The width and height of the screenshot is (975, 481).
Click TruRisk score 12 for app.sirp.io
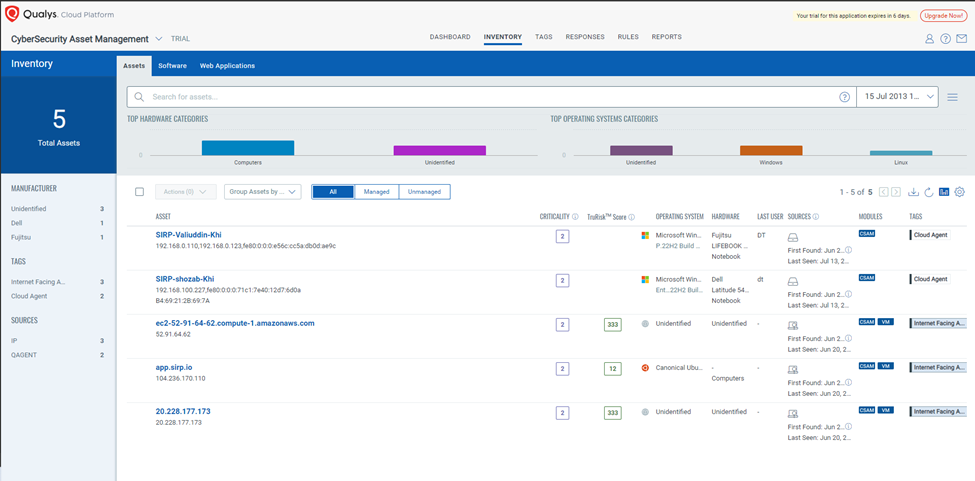pyautogui.click(x=612, y=369)
